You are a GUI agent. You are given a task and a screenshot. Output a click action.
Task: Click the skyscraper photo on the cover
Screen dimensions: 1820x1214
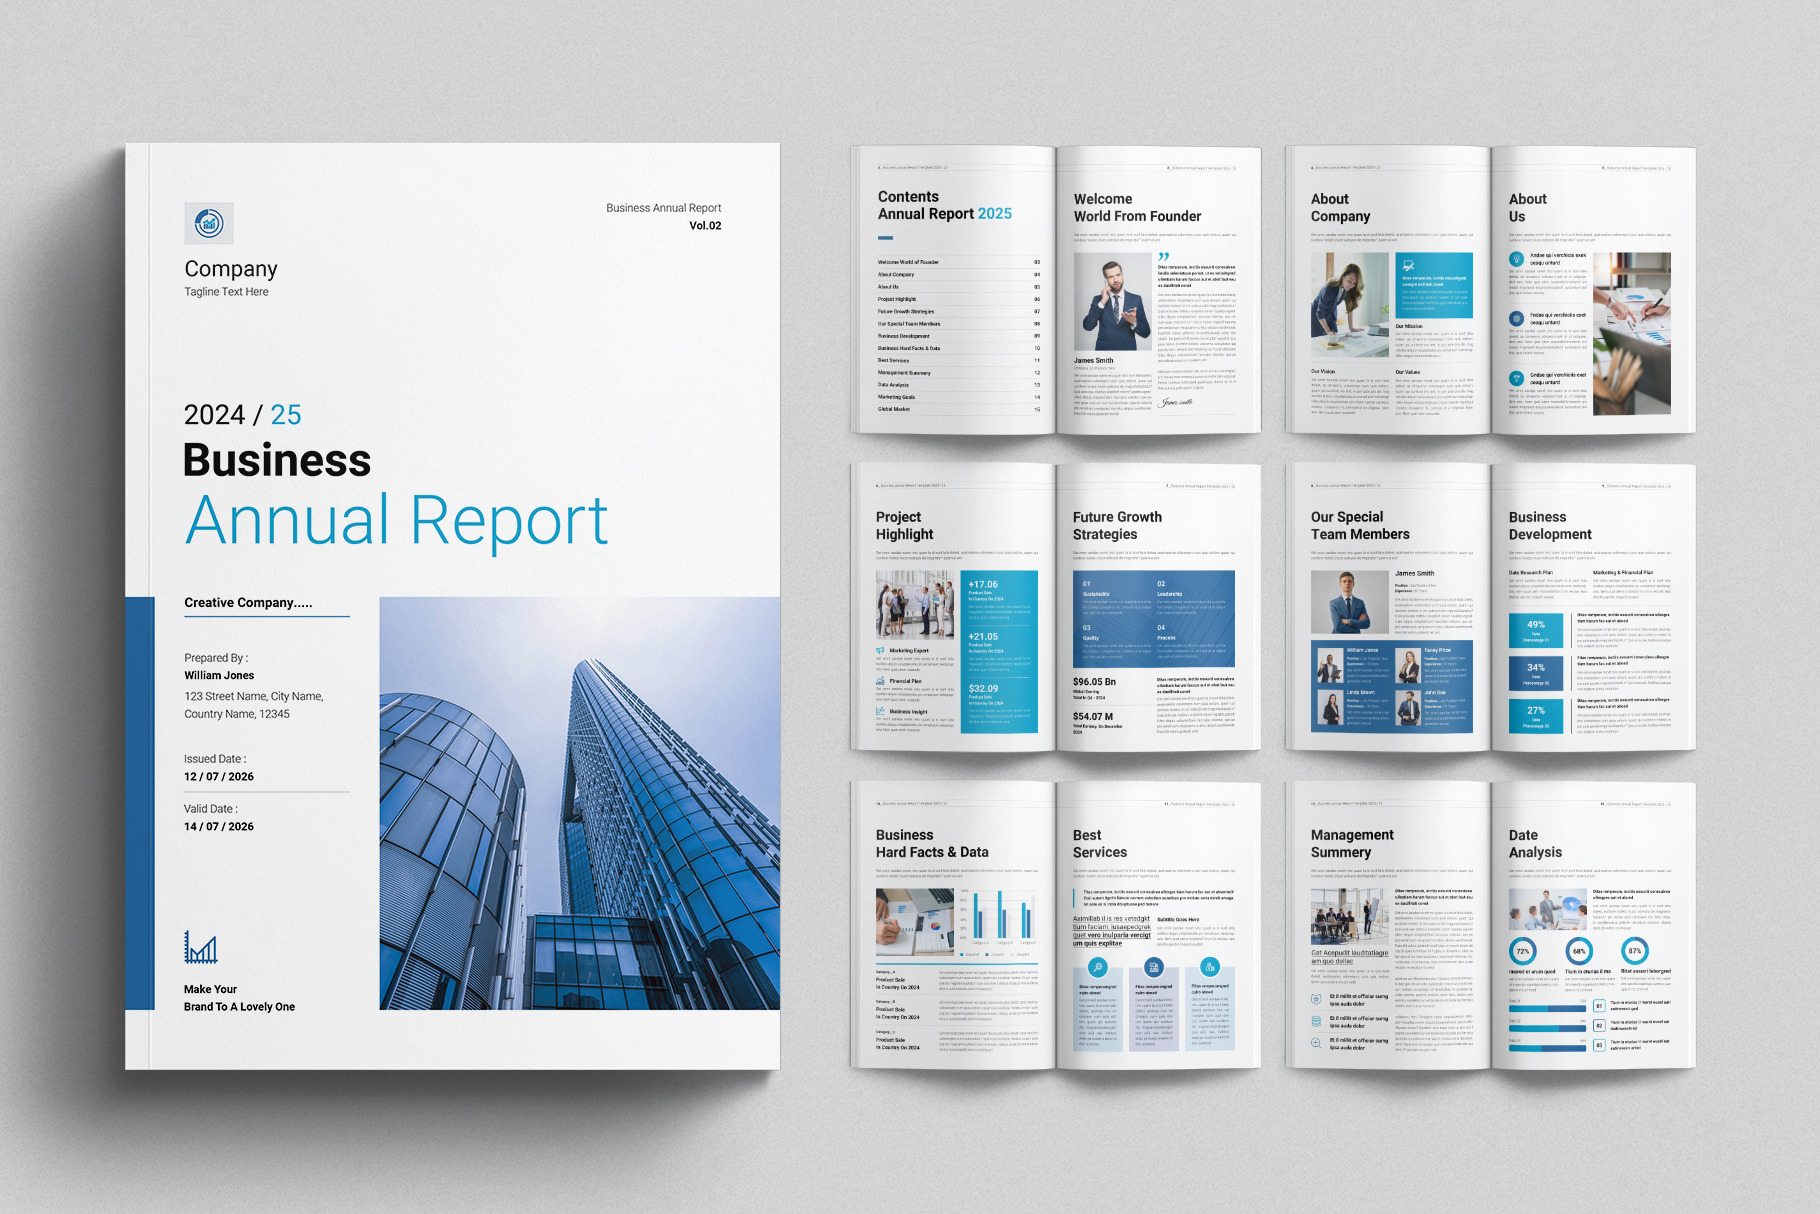[x=579, y=803]
